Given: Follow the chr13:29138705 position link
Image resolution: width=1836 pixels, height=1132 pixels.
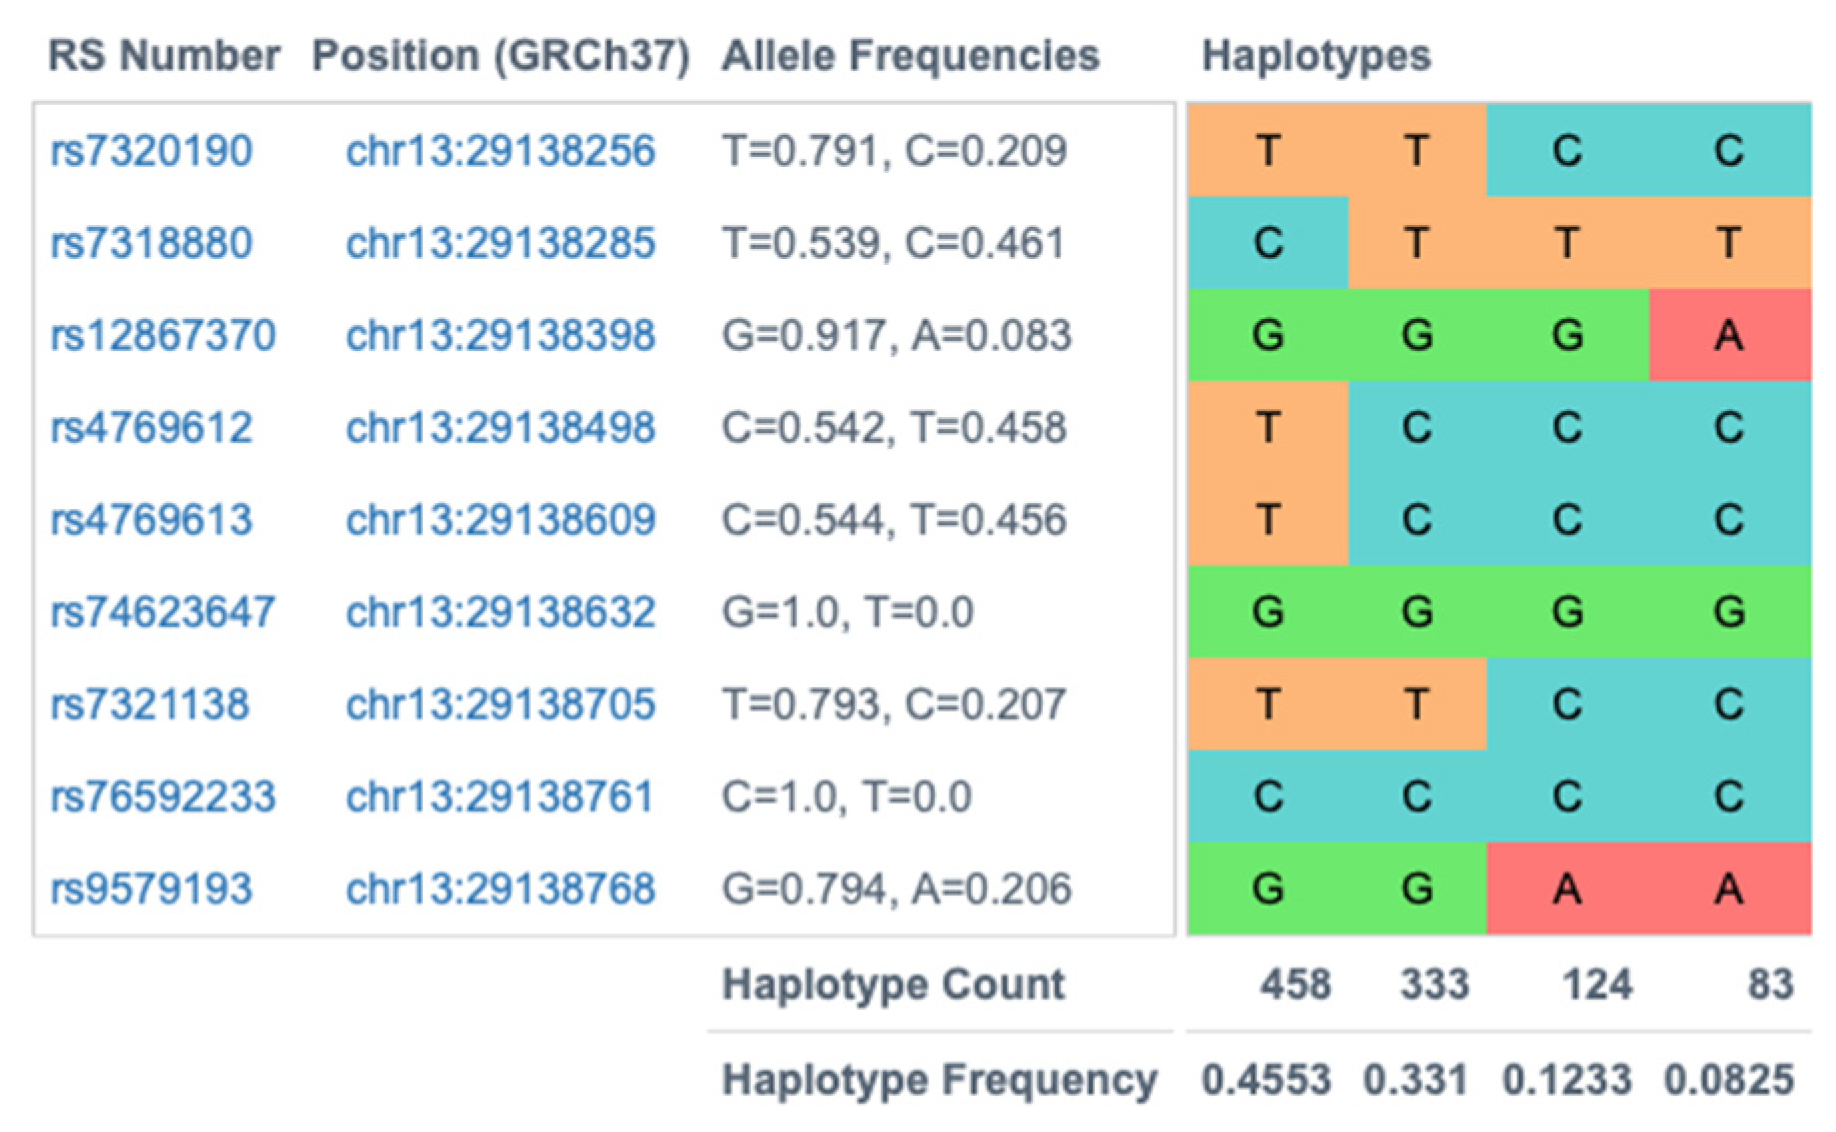Looking at the screenshot, I should coord(501,704).
